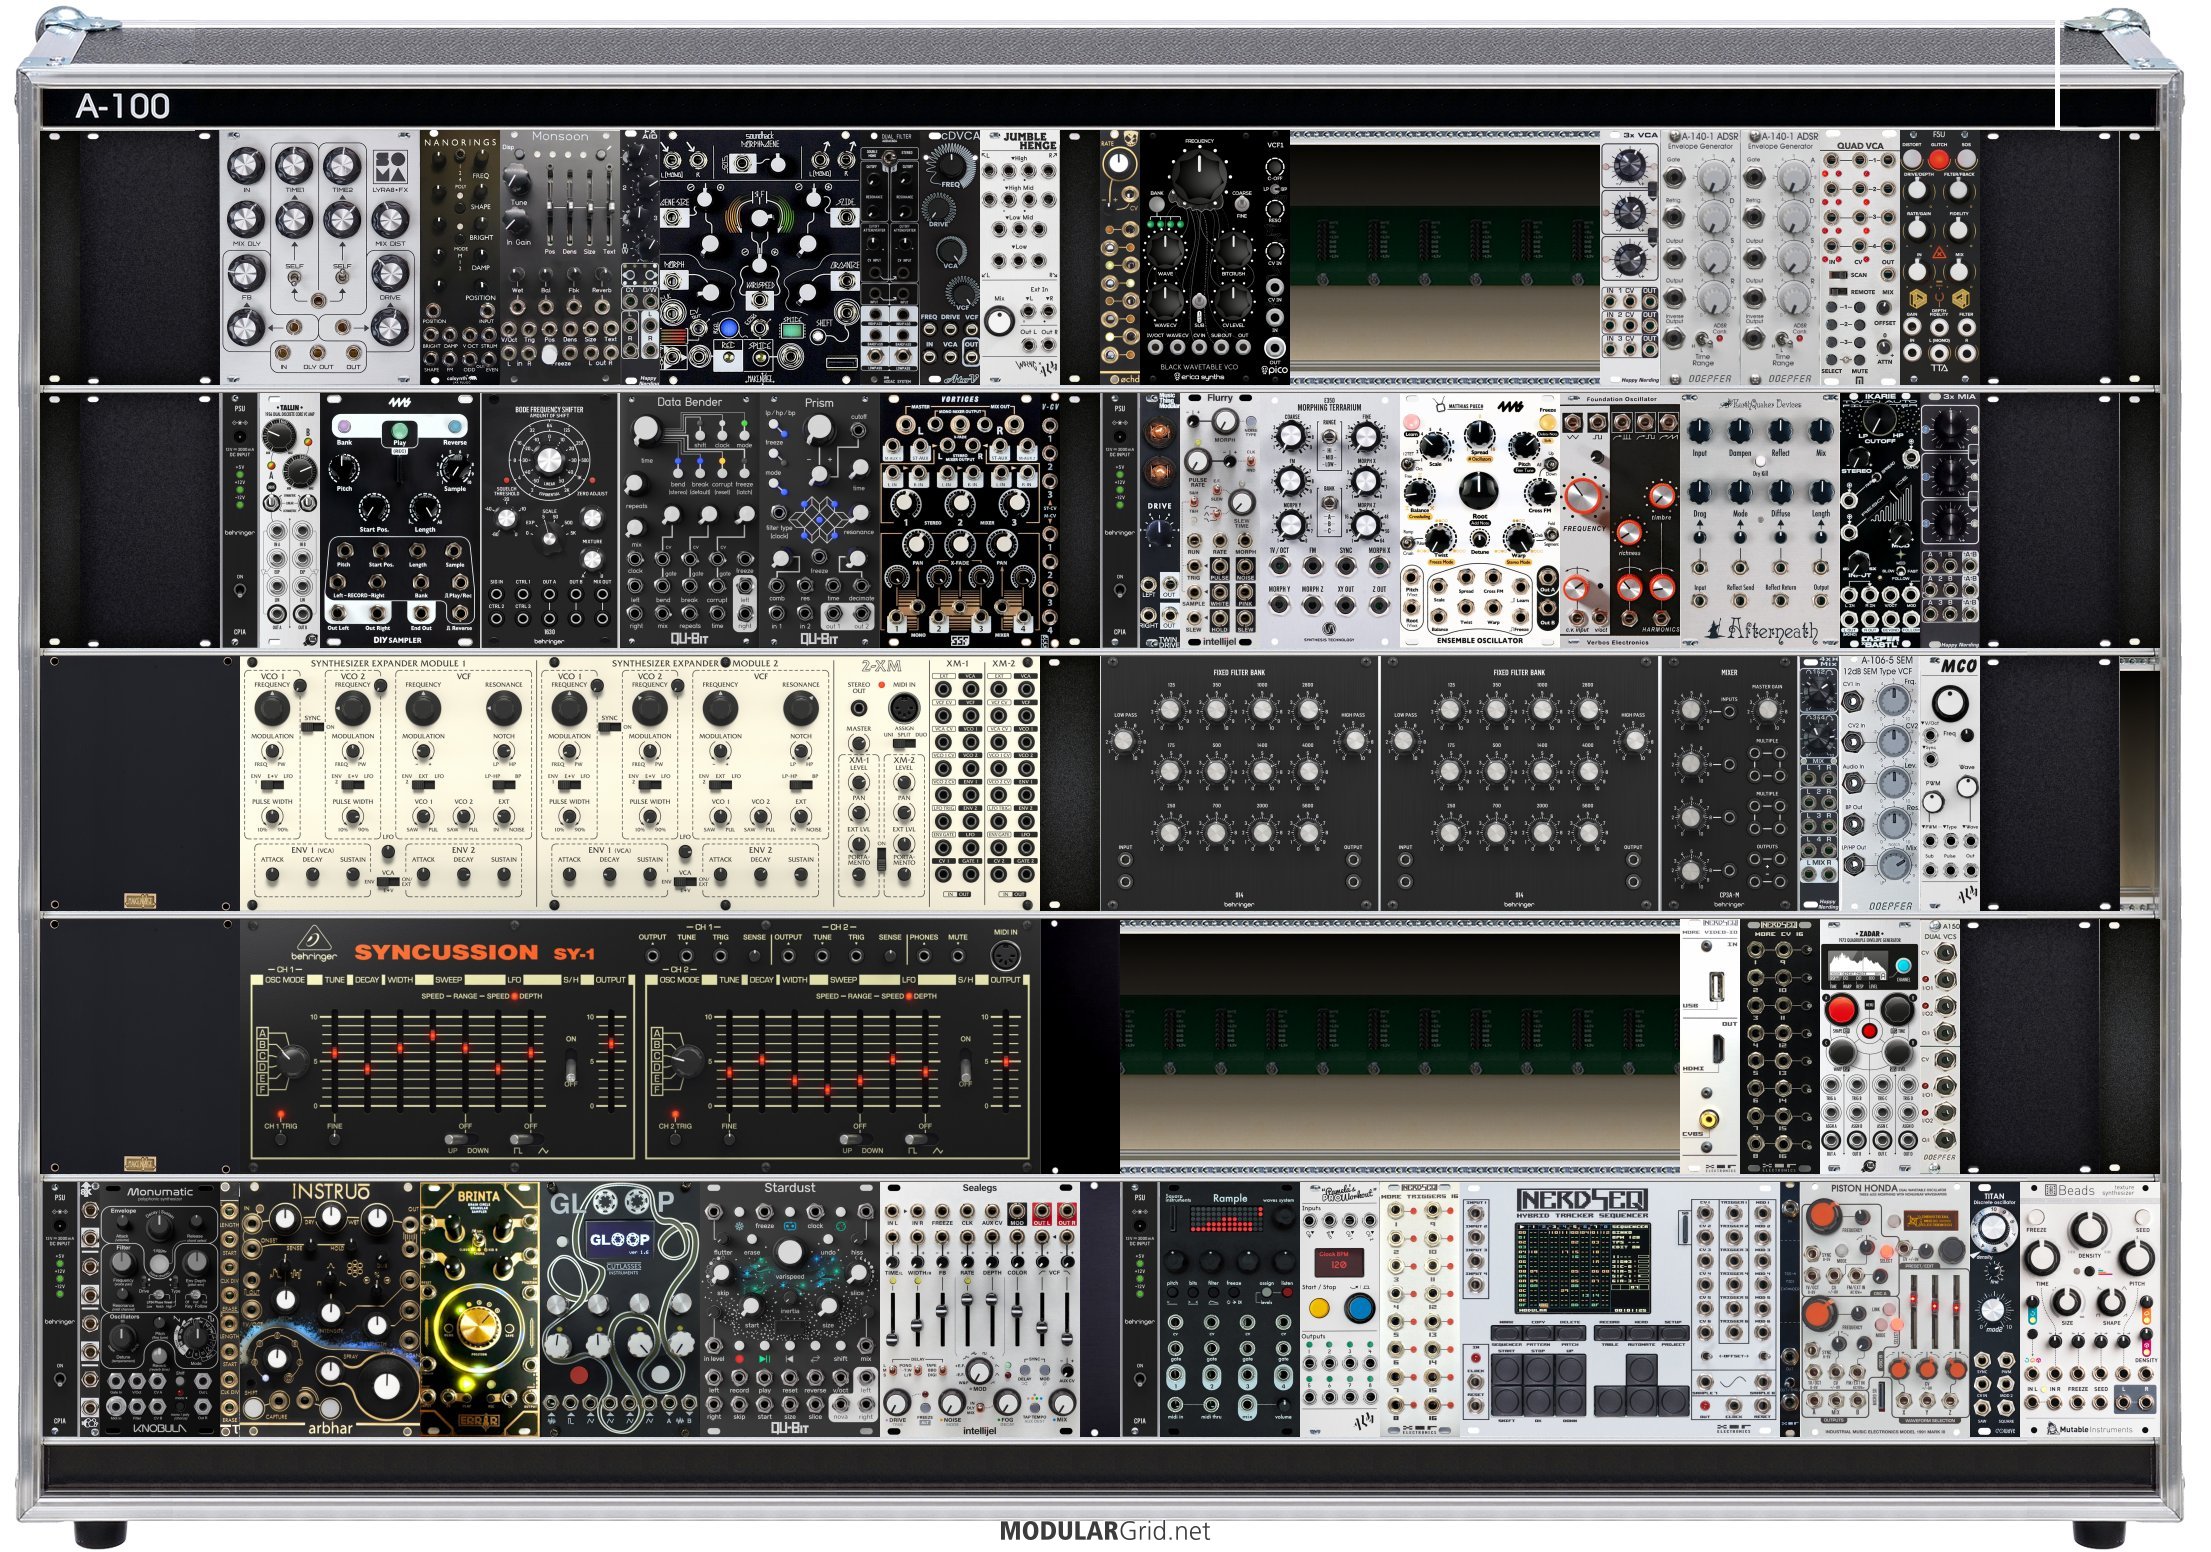Click the Pos slider on Monsoon
The width and height of the screenshot is (2211, 1552).
pyautogui.click(x=550, y=206)
